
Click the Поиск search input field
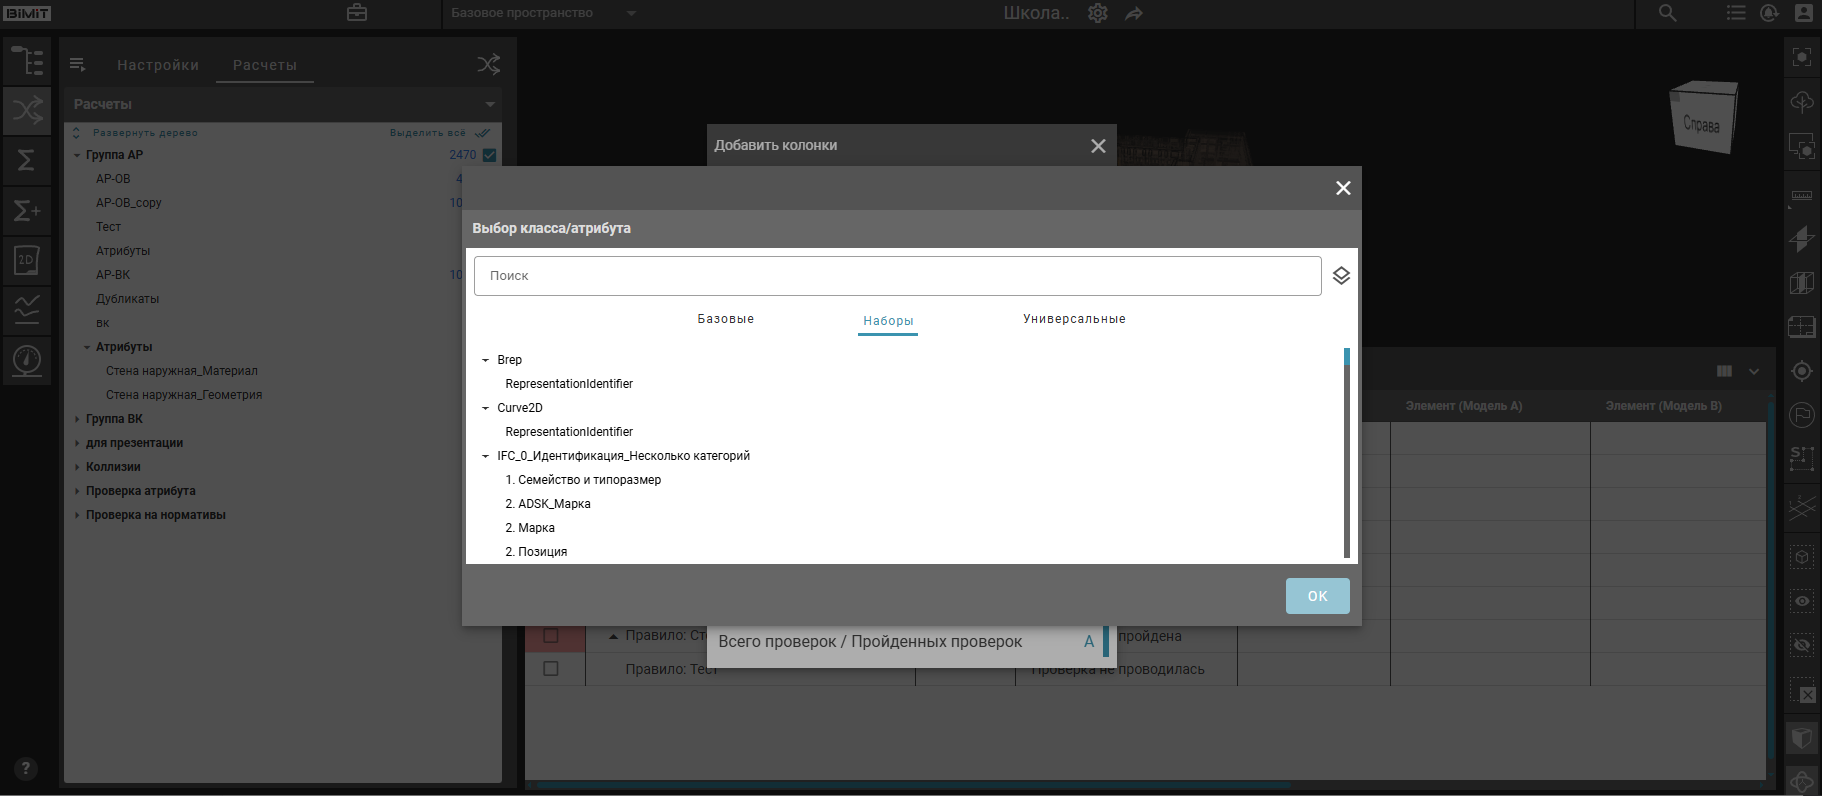pos(897,276)
